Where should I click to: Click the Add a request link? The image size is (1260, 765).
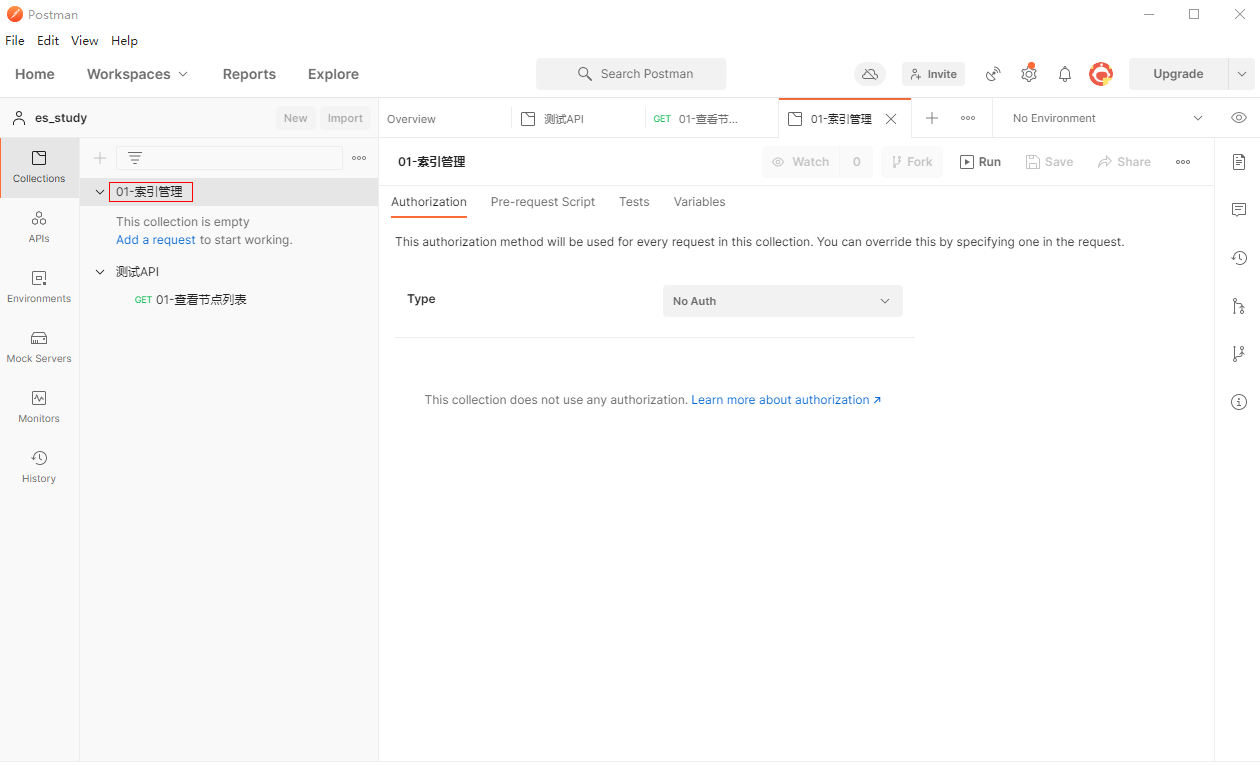pyautogui.click(x=156, y=240)
